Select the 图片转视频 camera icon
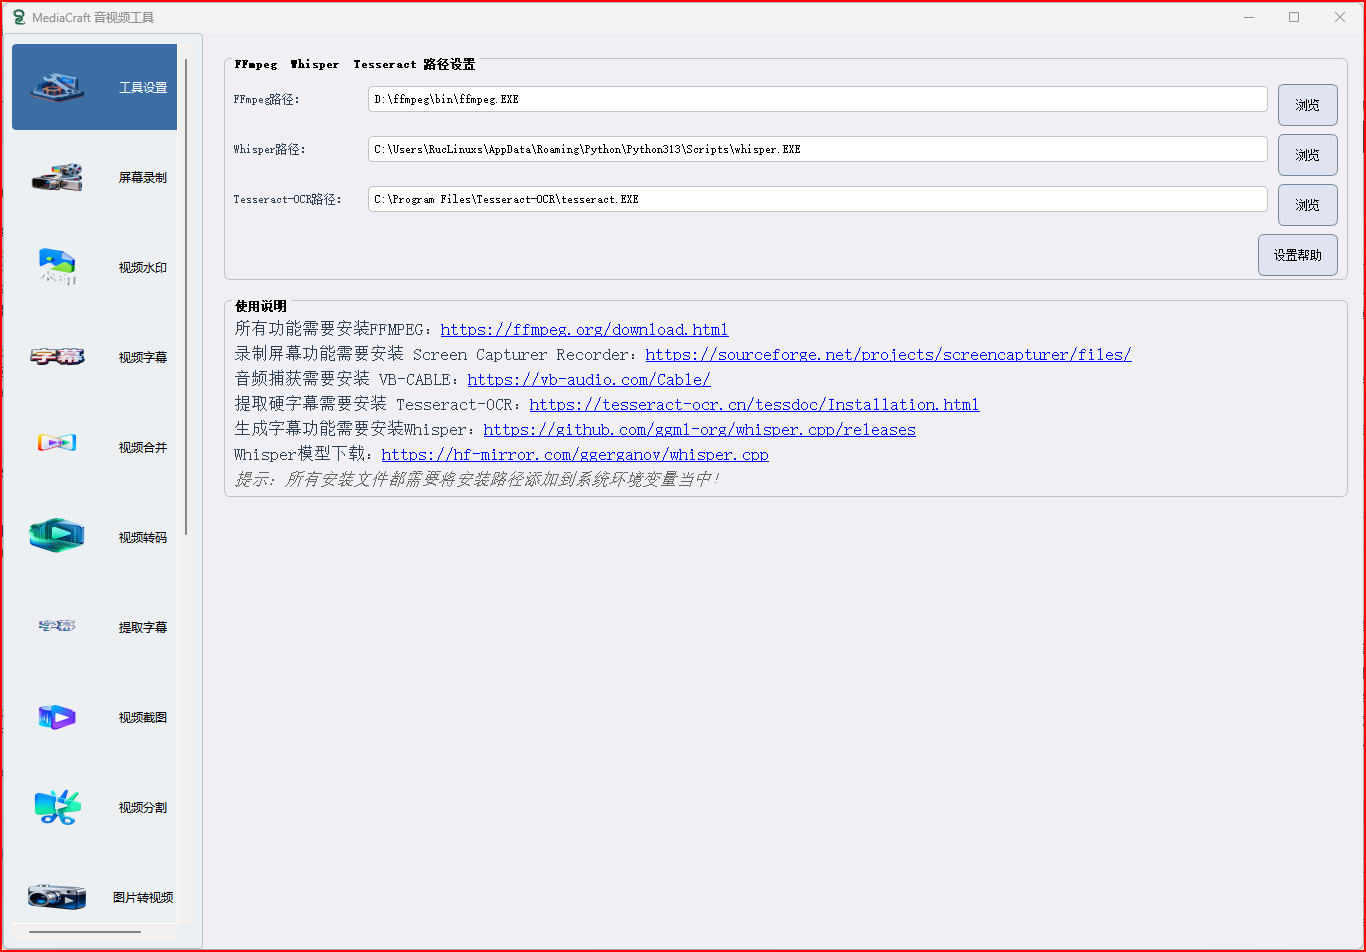Image resolution: width=1366 pixels, height=952 pixels. 58,896
